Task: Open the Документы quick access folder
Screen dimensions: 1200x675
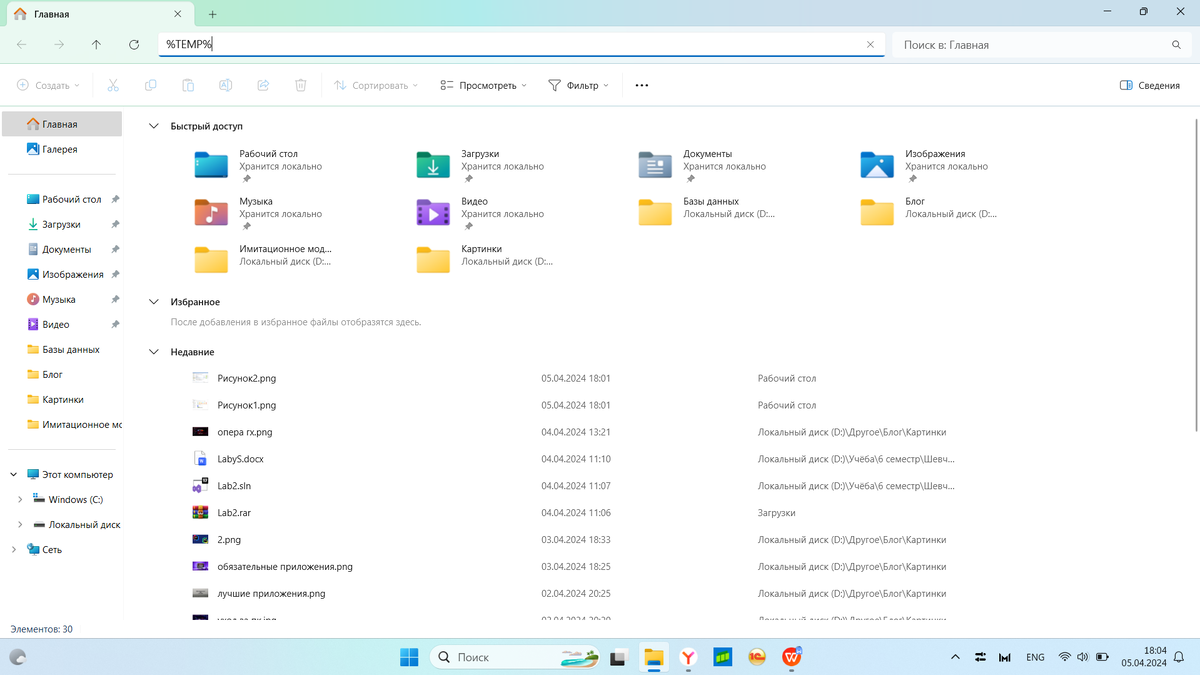Action: [x=704, y=165]
